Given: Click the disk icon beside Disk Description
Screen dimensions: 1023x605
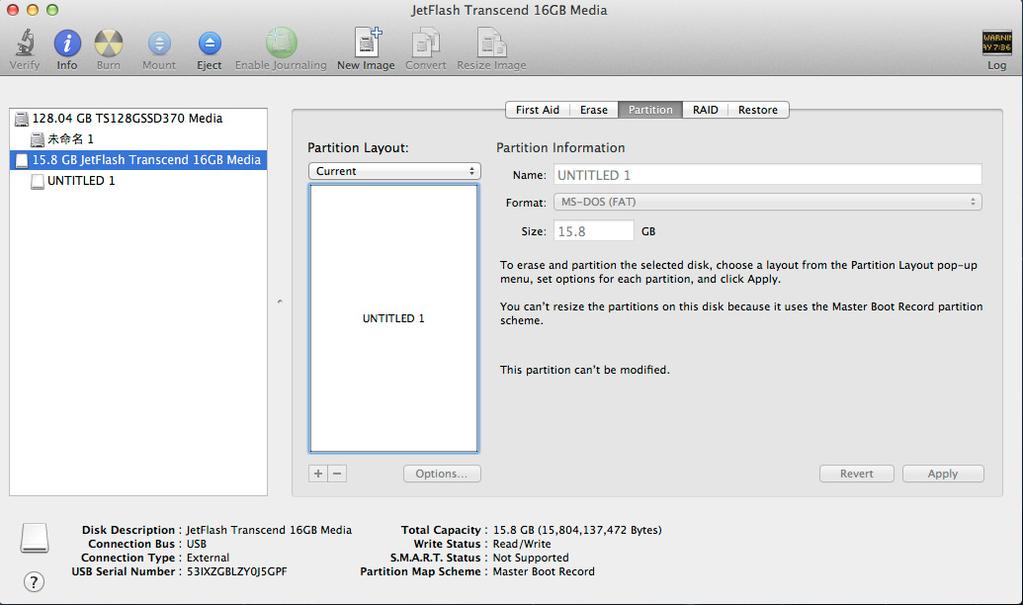Looking at the screenshot, I should tap(35, 538).
